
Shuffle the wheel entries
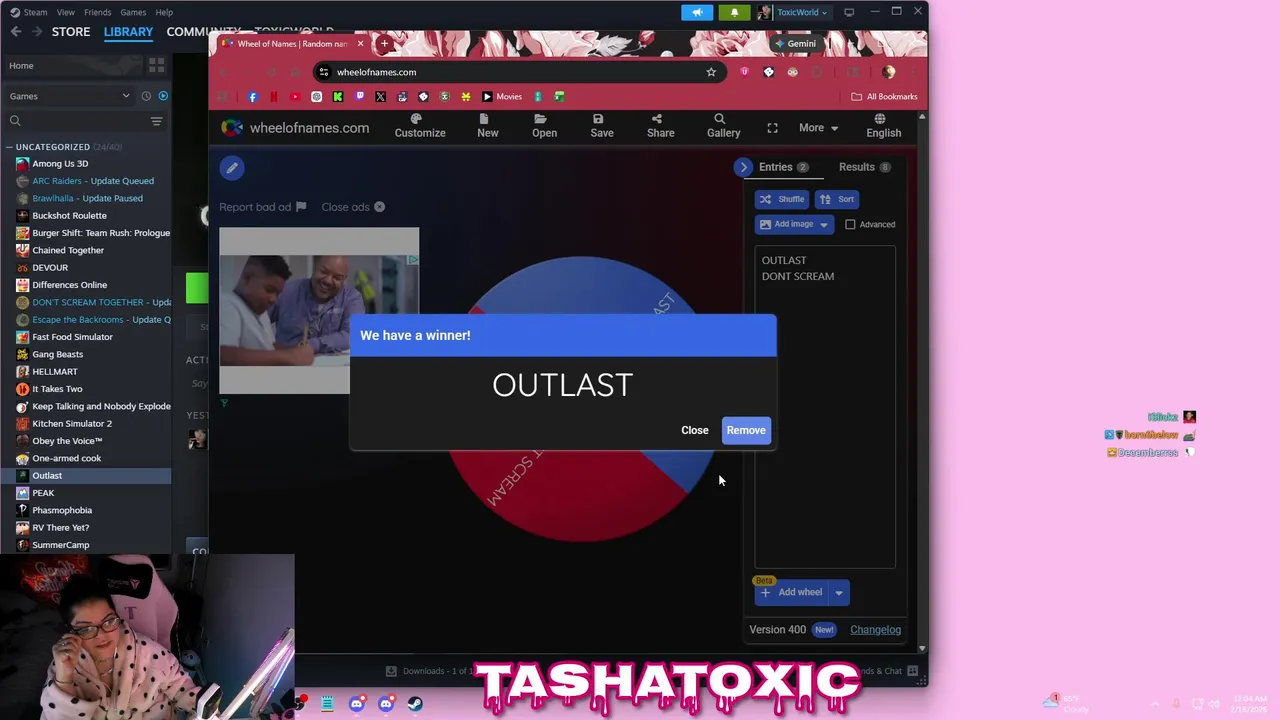point(781,199)
